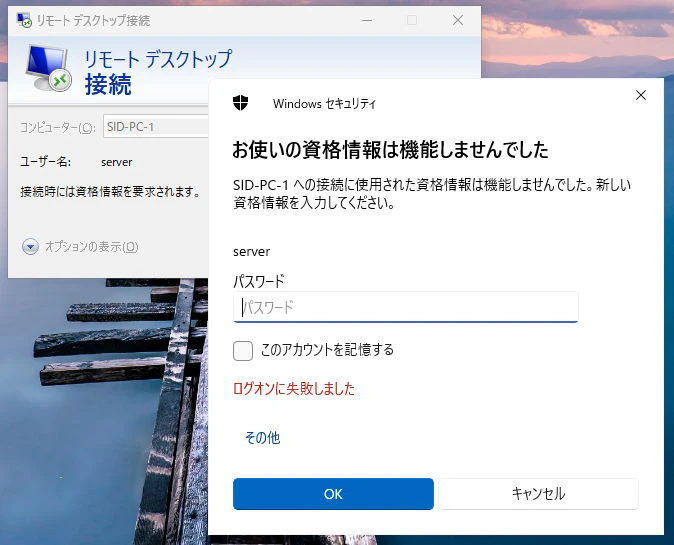Image resolution: width=674 pixels, height=545 pixels.
Task: Focus the パスワード input field
Action: 405,307
